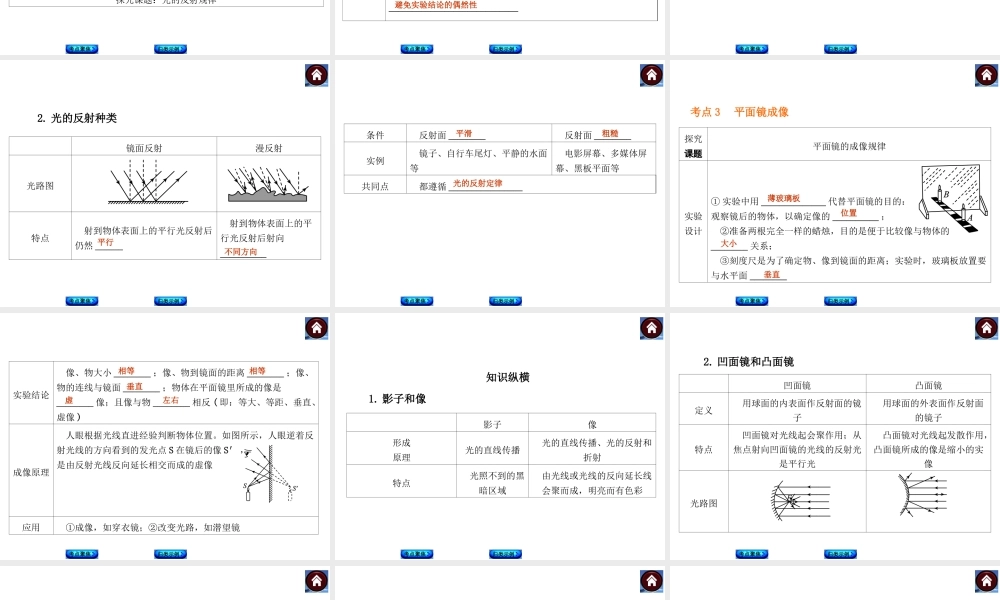Image resolution: width=1000 pixels, height=600 pixels.
Task: Click right blue button on 光的反射种类 slide
Action: point(170,301)
